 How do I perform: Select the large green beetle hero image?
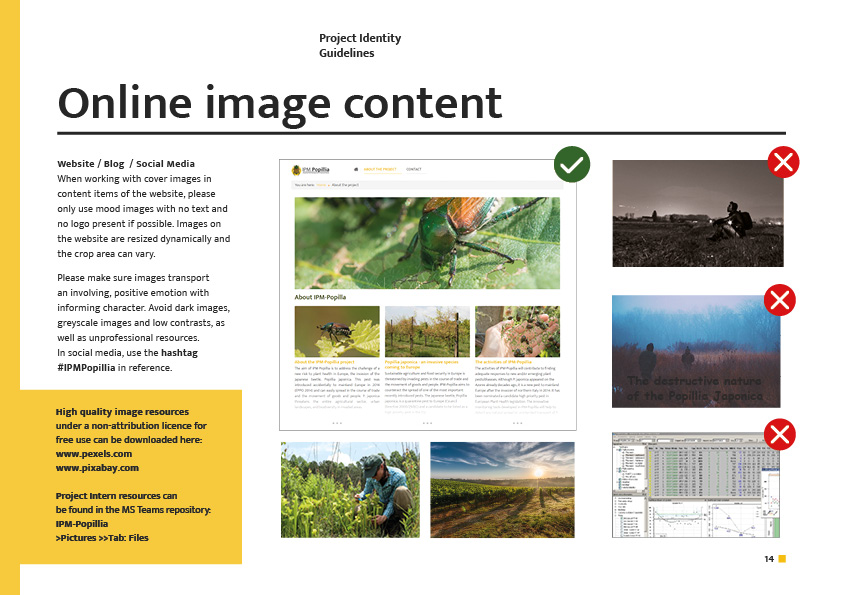[x=426, y=242]
